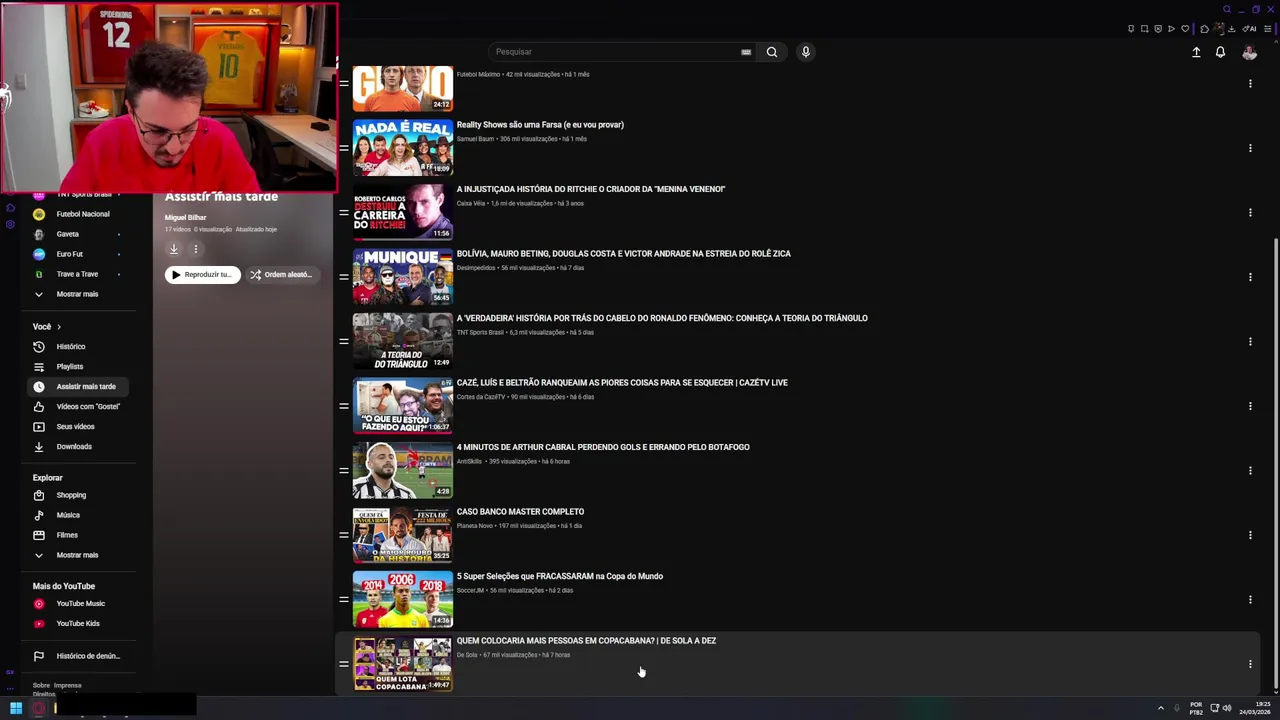The width and height of the screenshot is (1280, 720).
Task: Grab reorder handle of Reality Shows video
Action: 343,148
